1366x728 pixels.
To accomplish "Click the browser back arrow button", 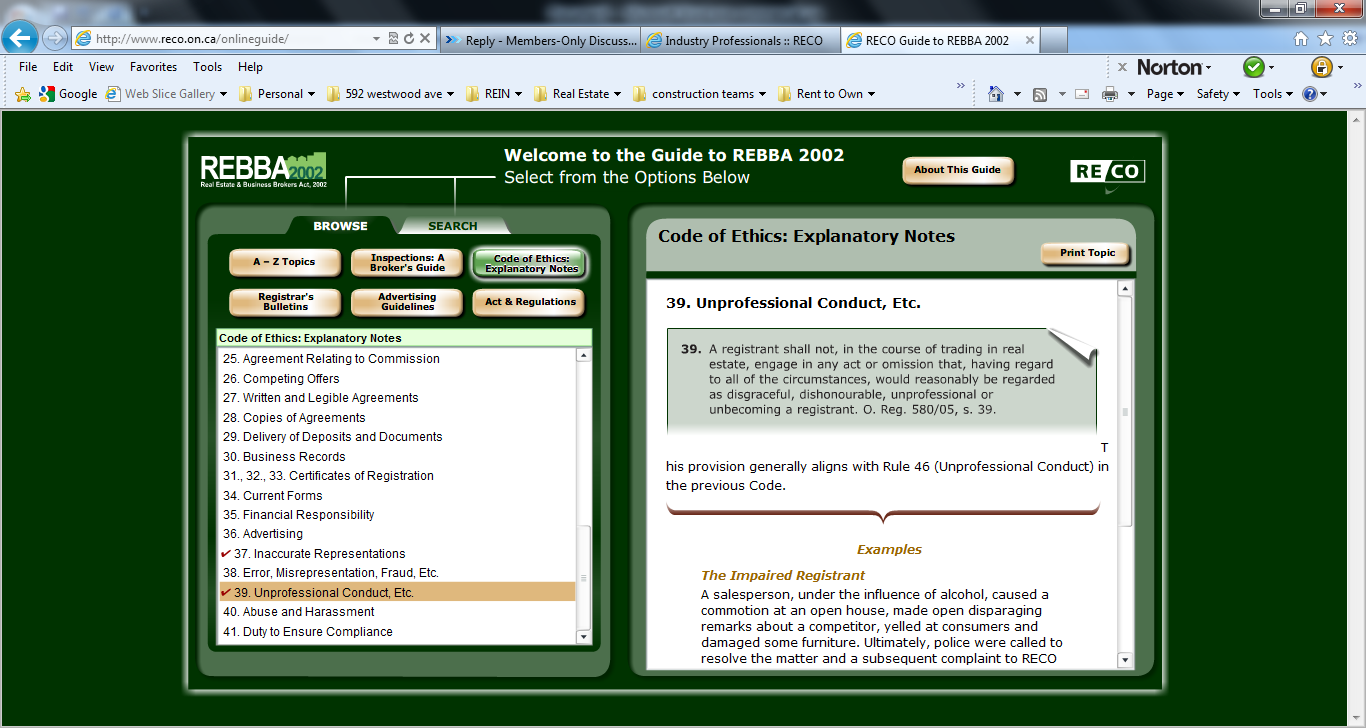I will point(20,39).
